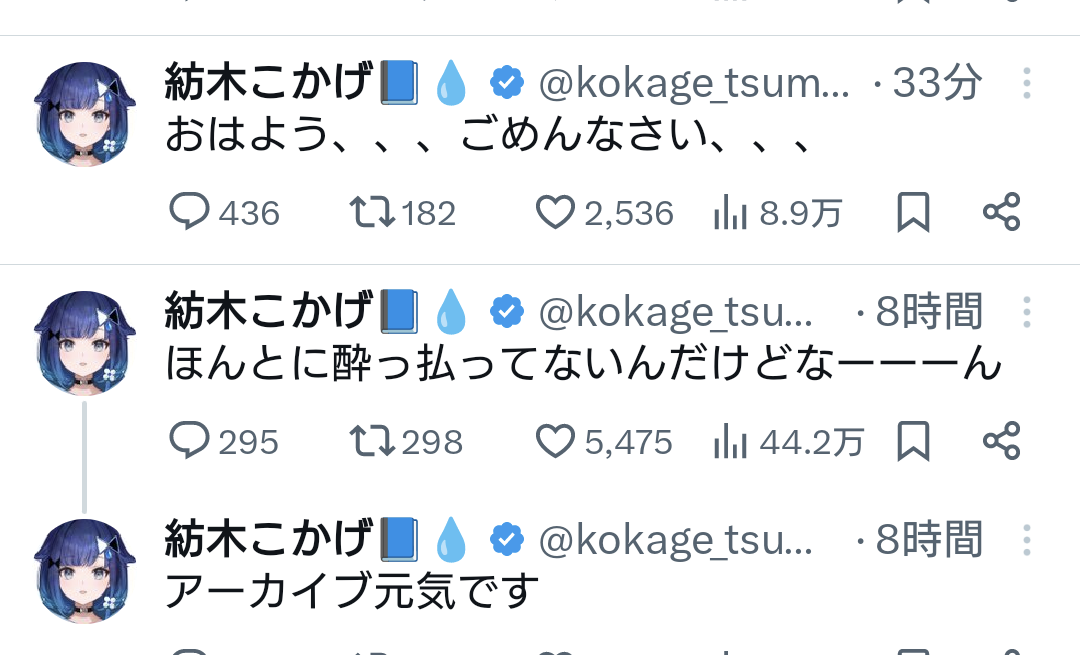Open the ほんとに酔っ払ってない tweet text
Image resolution: width=1080 pixels, height=655 pixels.
pos(583,364)
